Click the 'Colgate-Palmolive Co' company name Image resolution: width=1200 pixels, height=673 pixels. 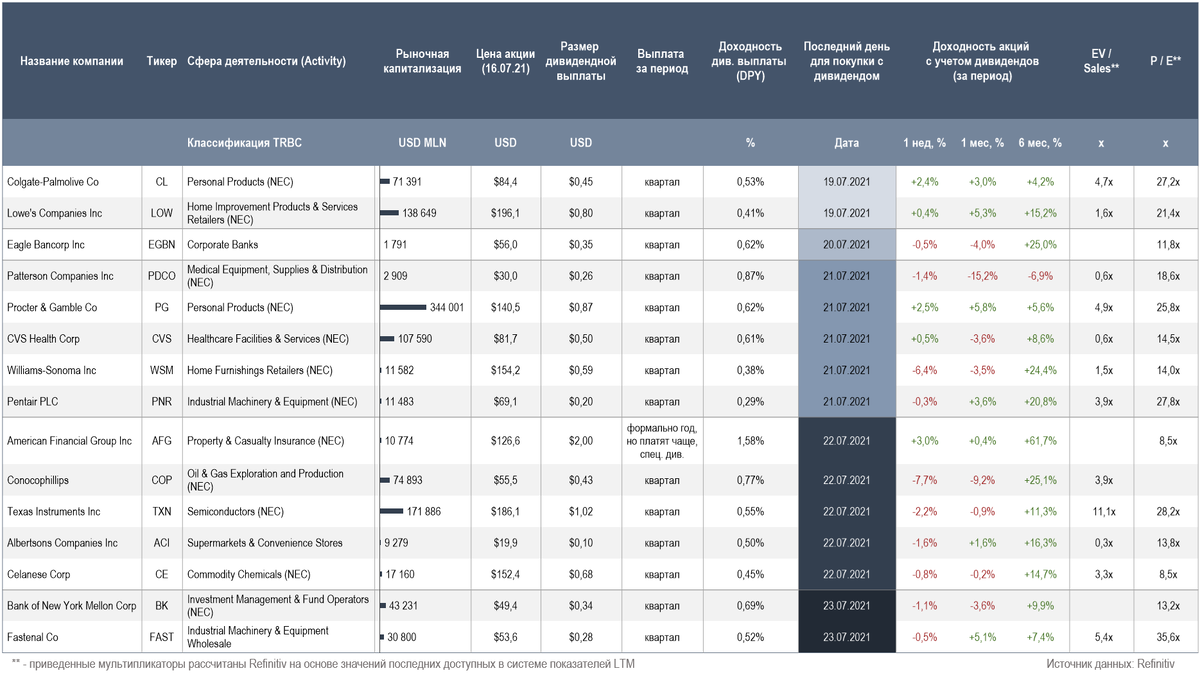[x=53, y=182]
